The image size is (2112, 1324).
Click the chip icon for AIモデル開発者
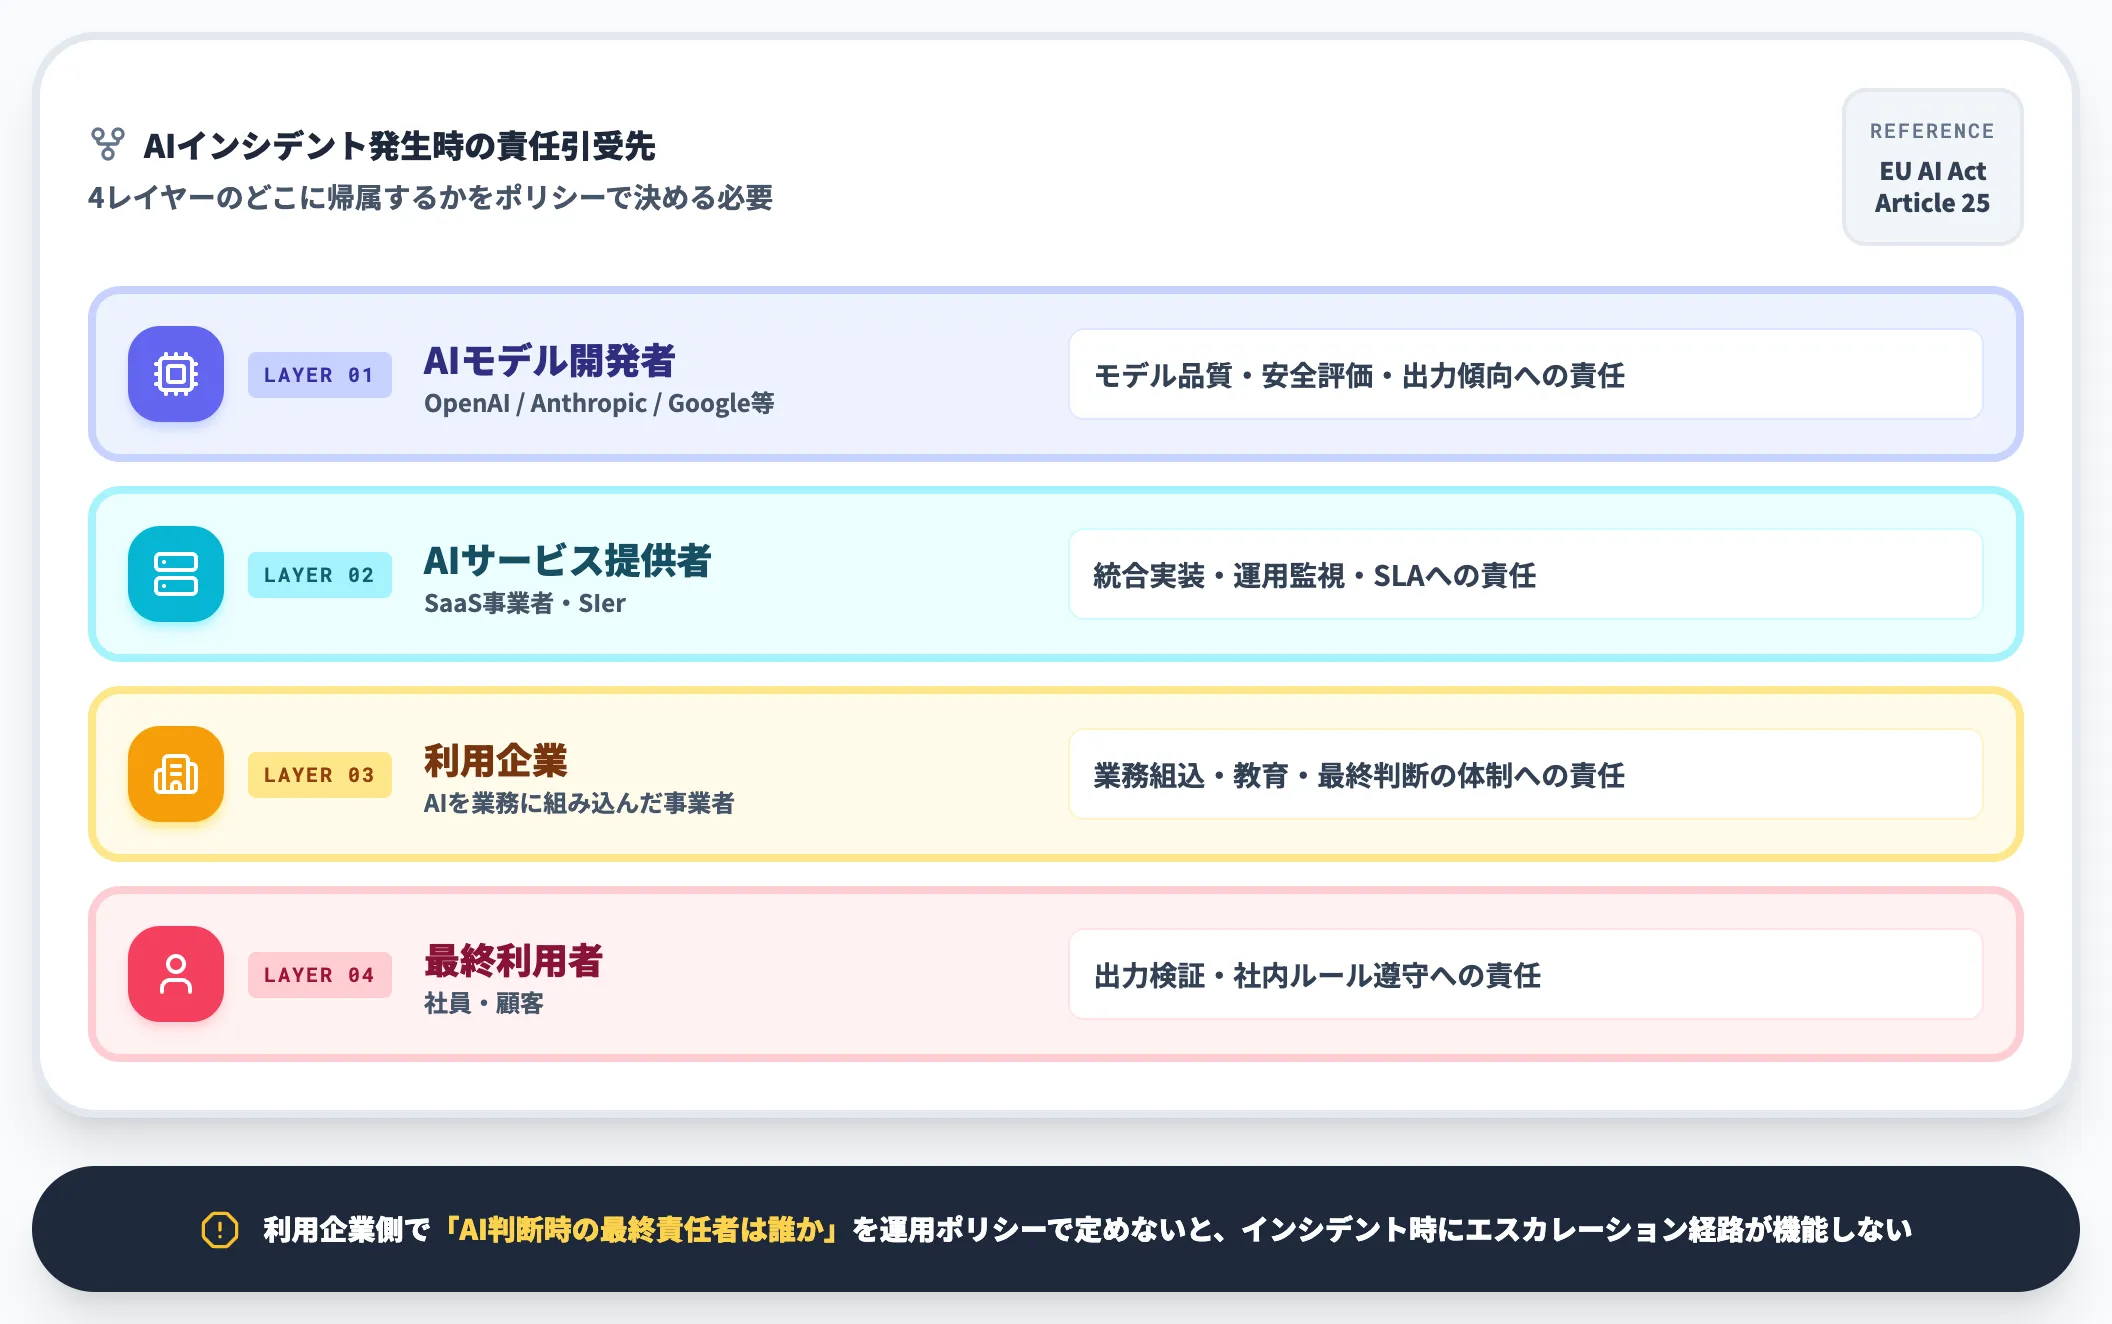click(176, 374)
